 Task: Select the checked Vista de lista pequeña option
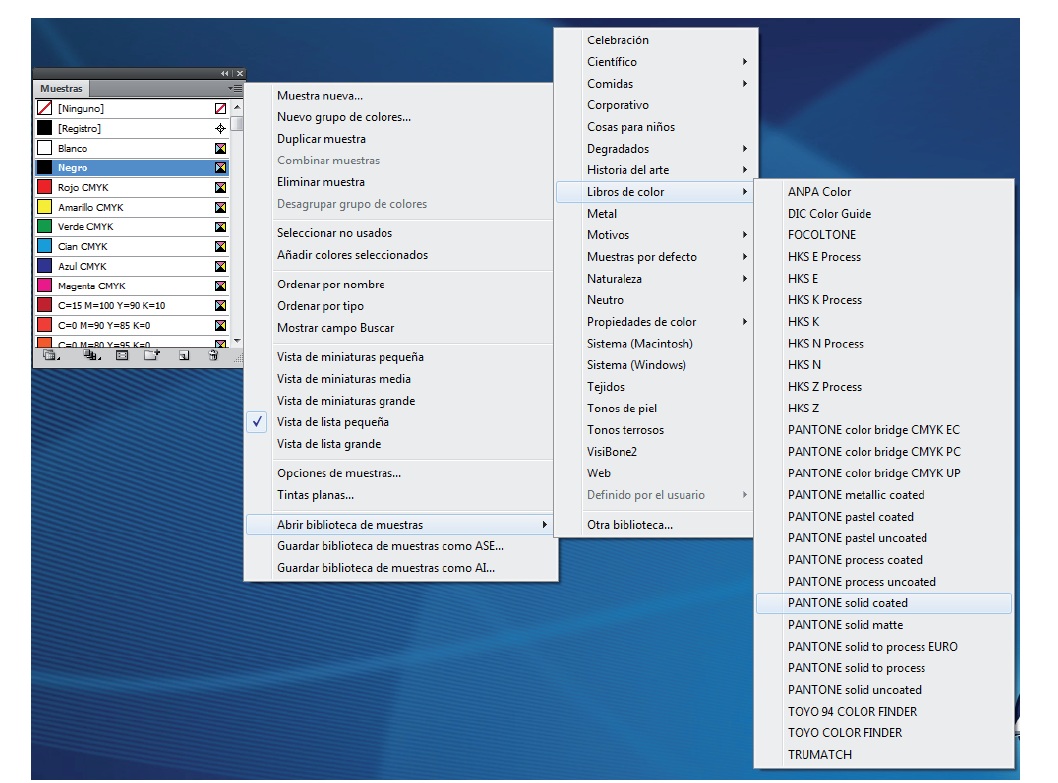333,422
